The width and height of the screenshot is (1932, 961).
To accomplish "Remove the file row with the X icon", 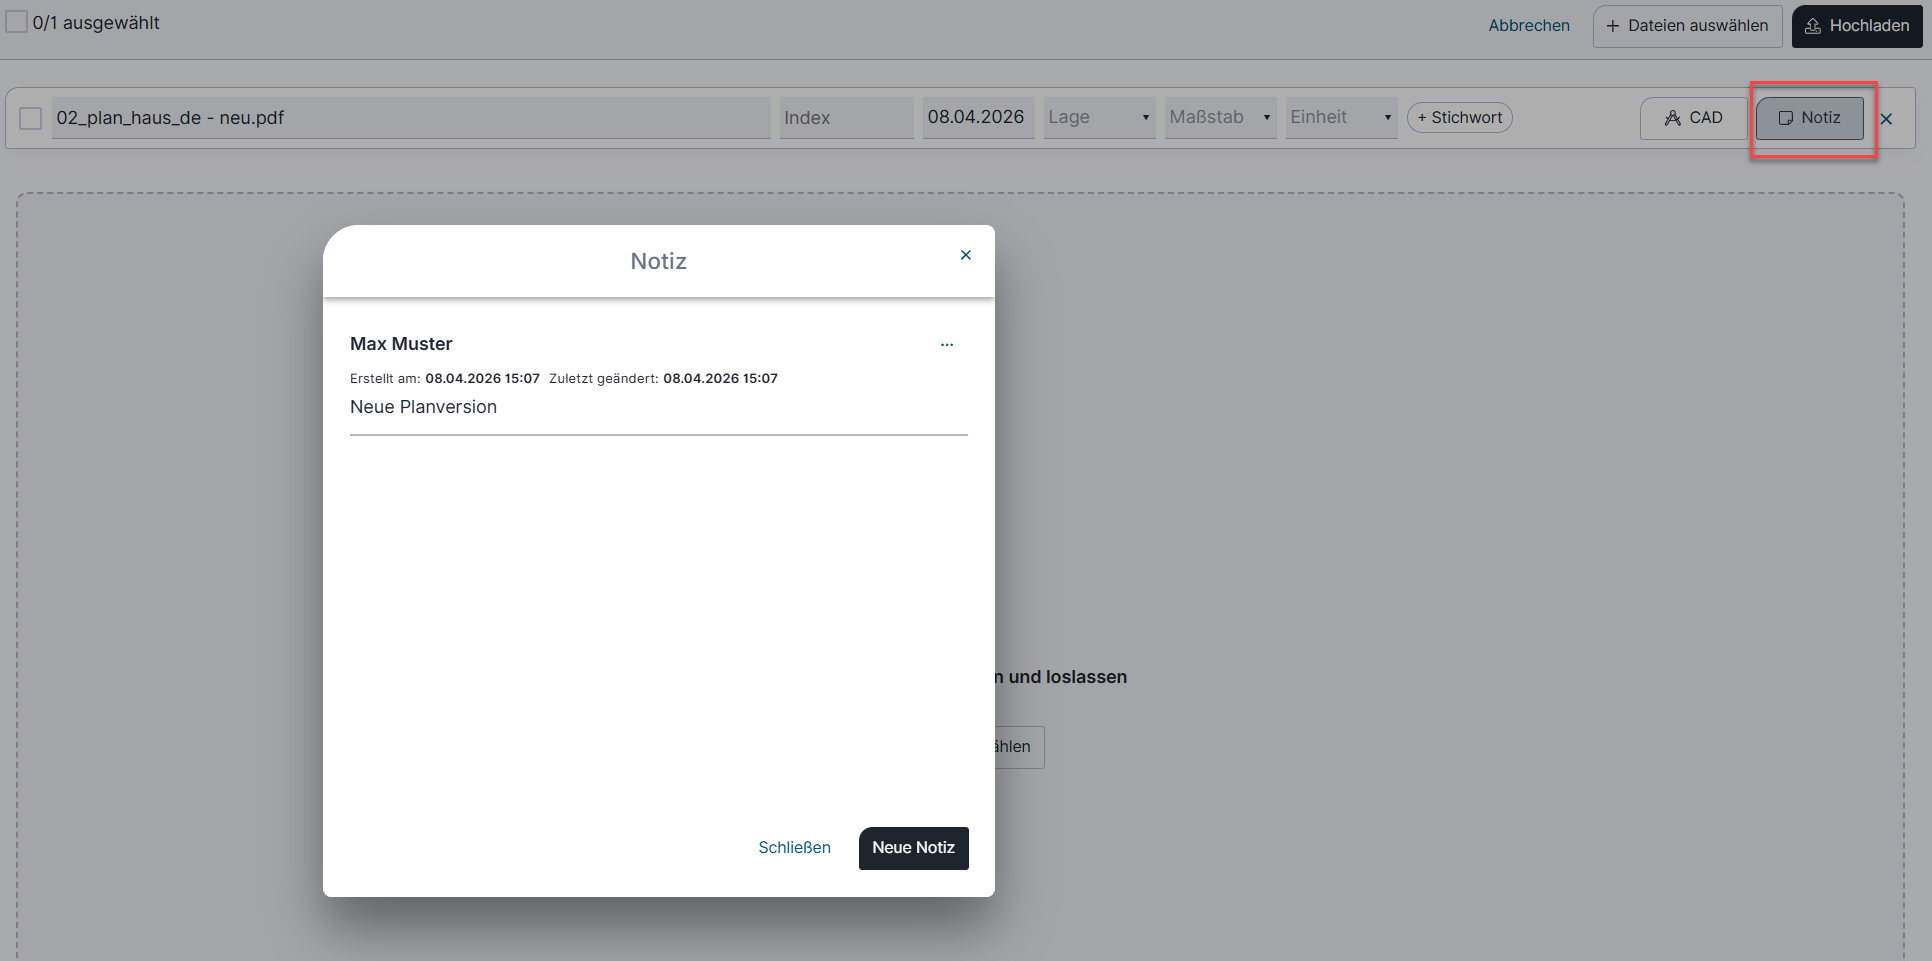I will (1886, 119).
